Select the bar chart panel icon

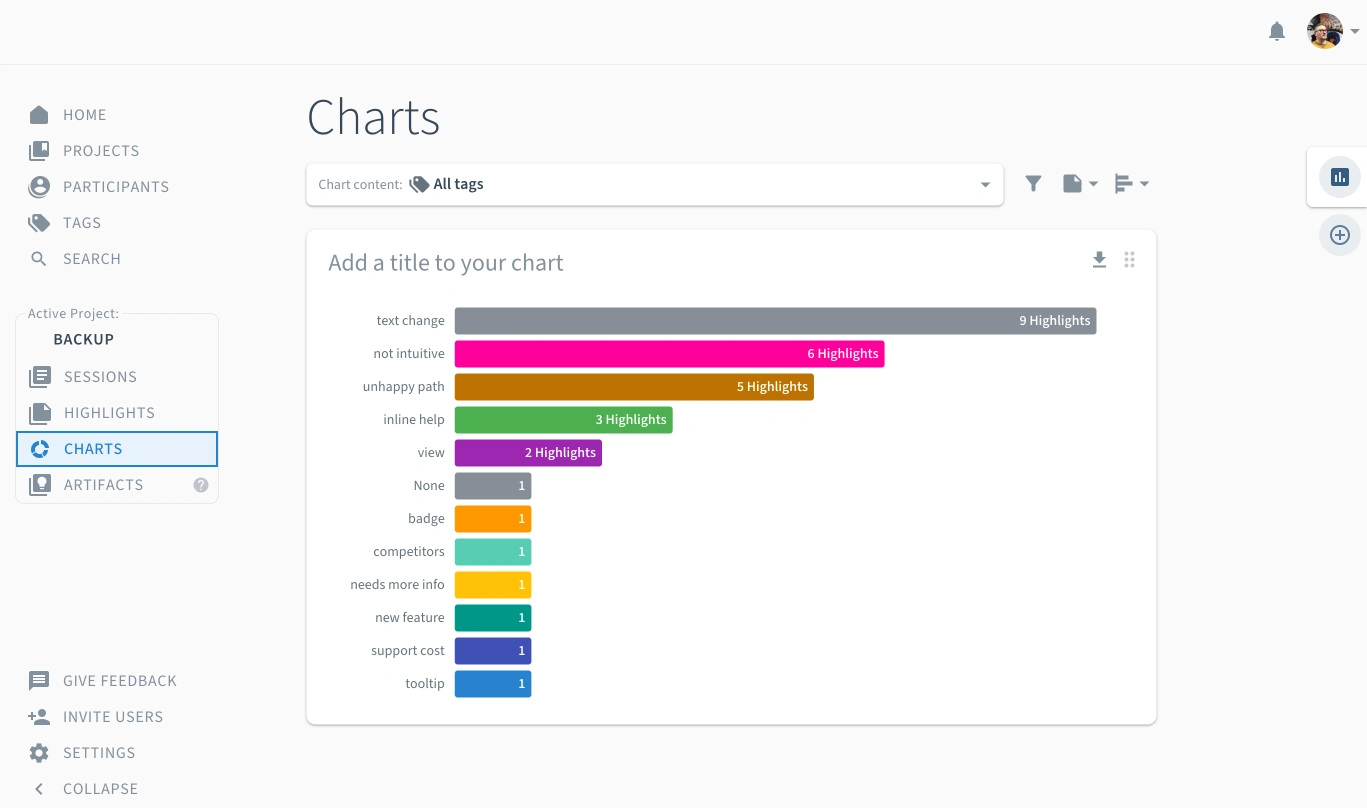(1340, 177)
